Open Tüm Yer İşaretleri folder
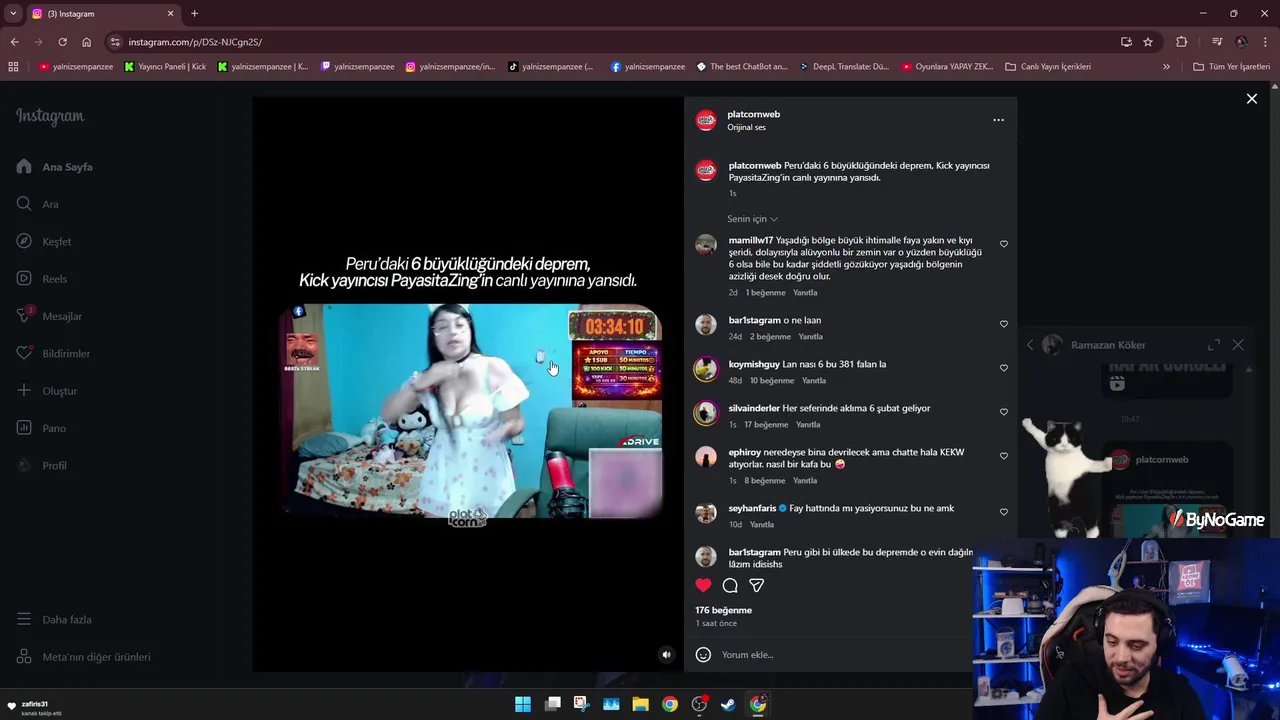Image resolution: width=1280 pixels, height=720 pixels. click(x=1232, y=67)
